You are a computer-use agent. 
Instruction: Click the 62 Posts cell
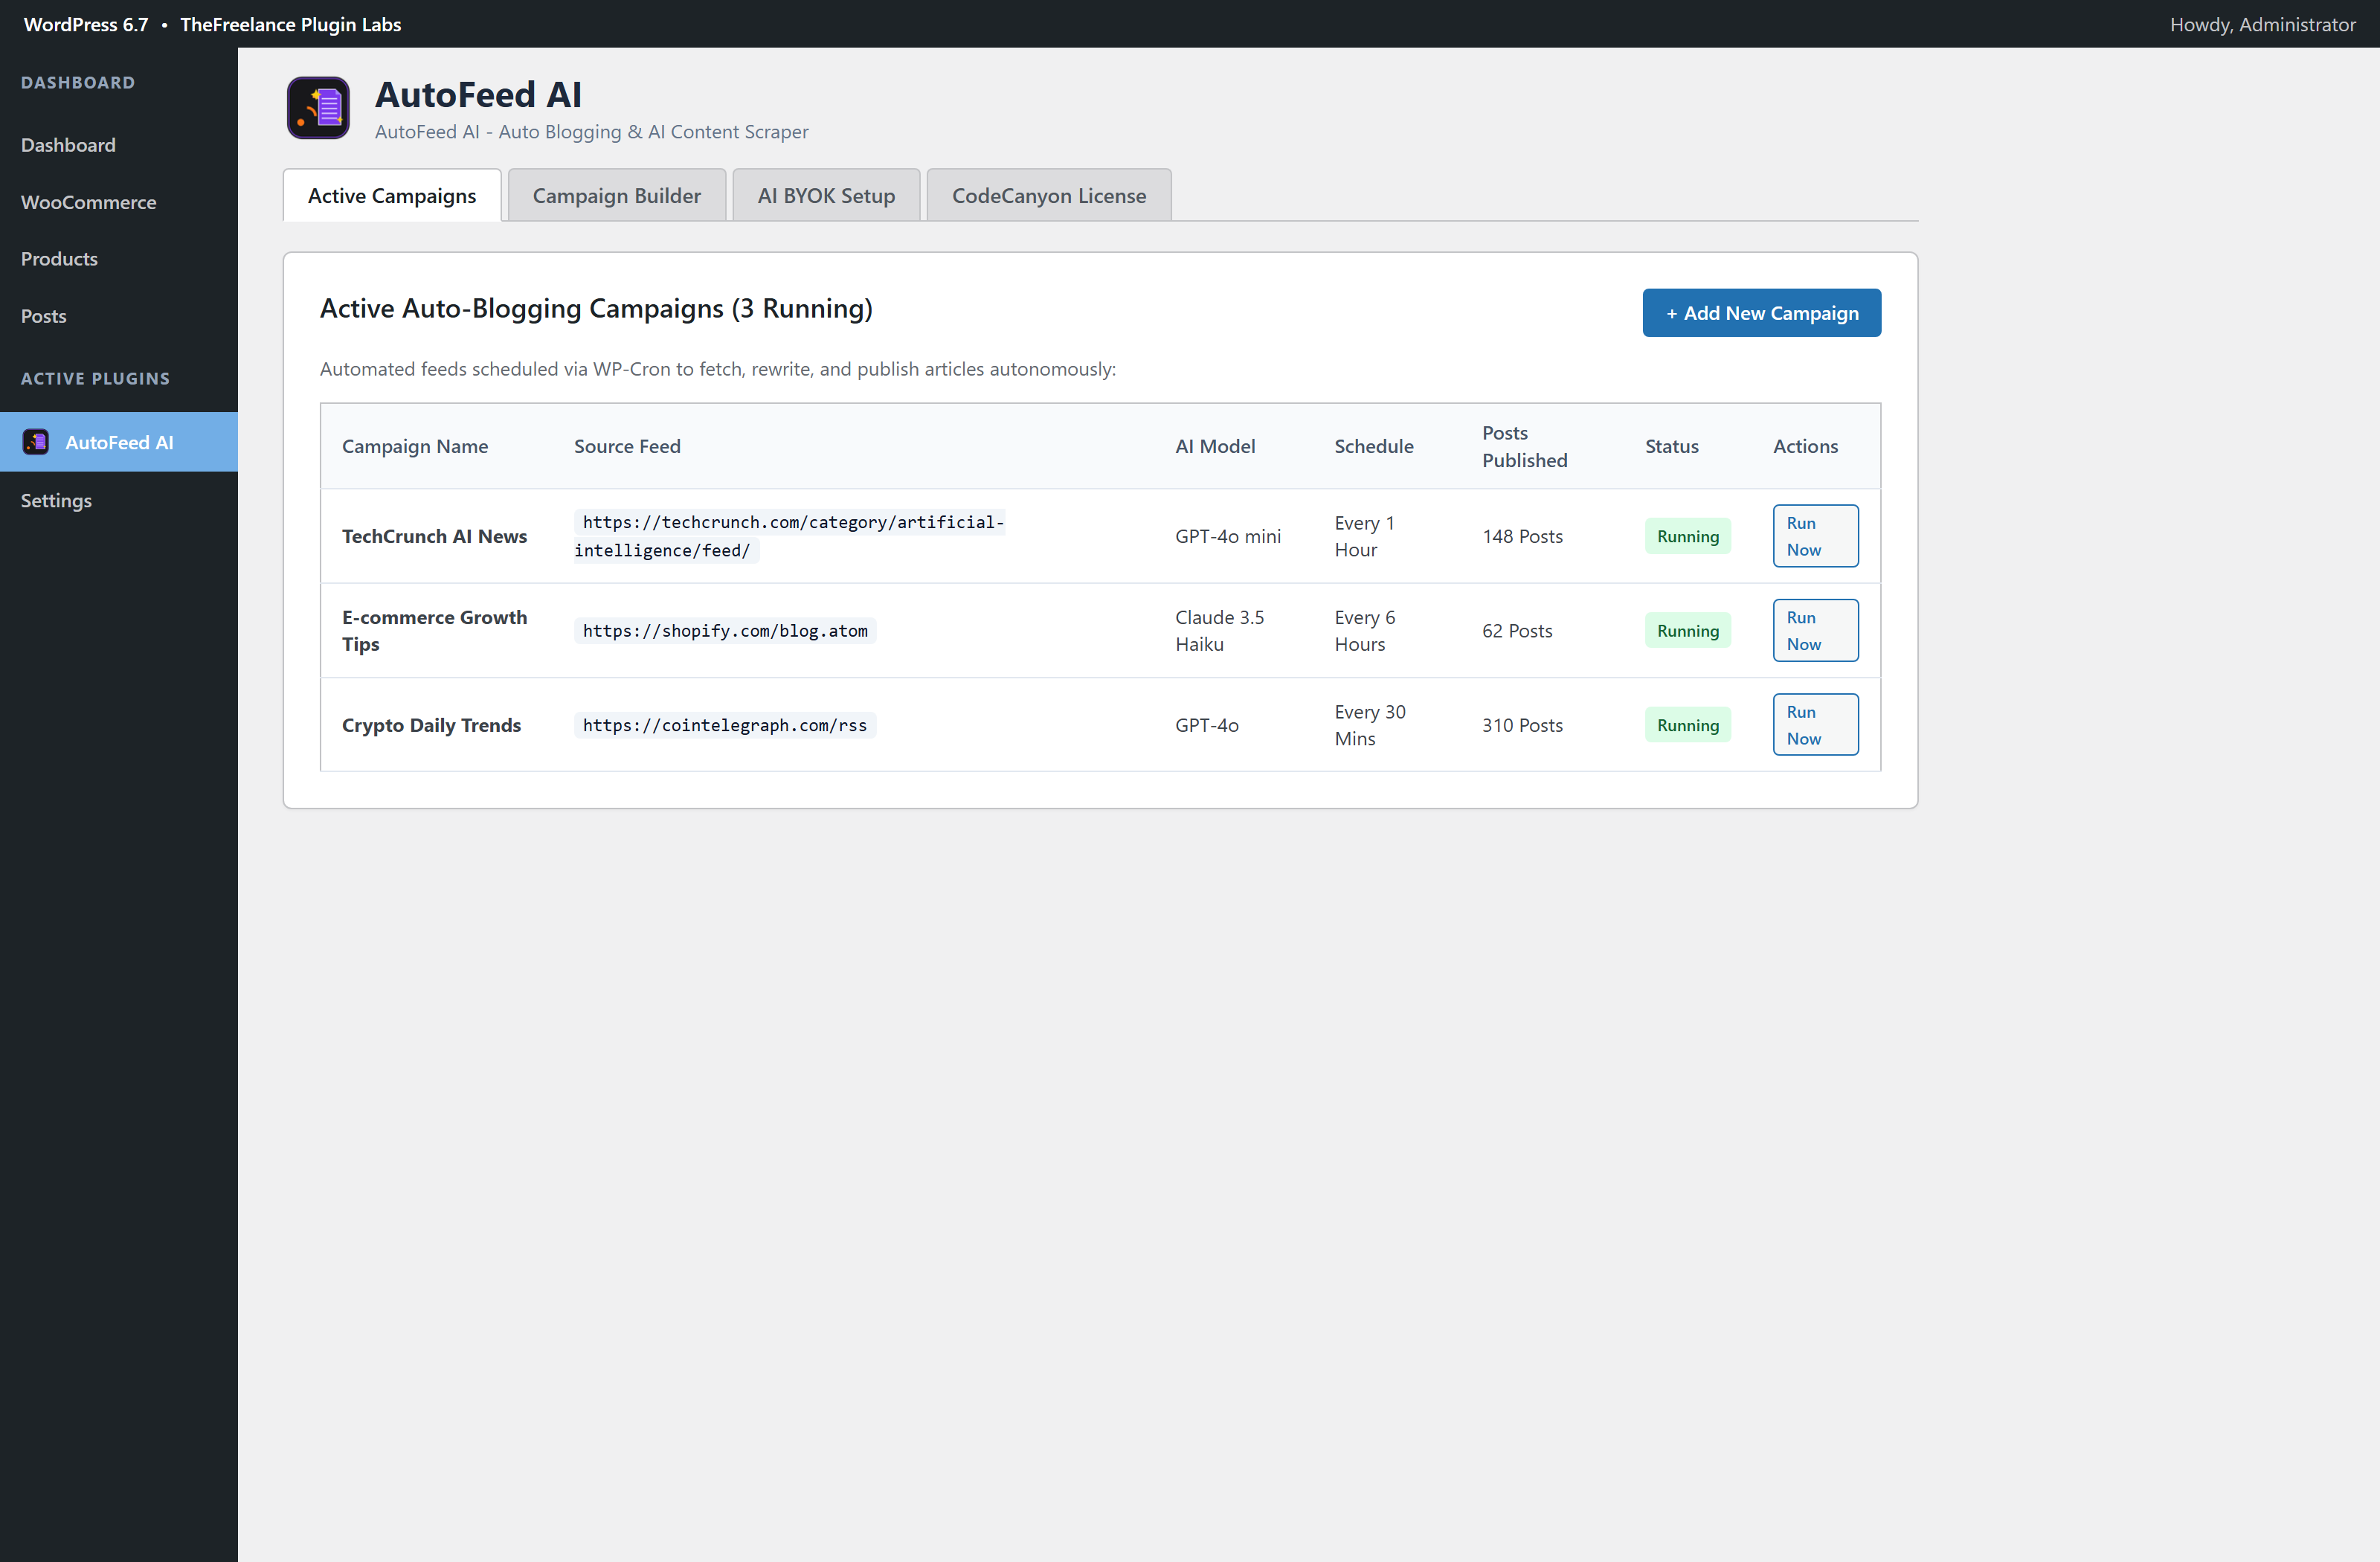click(x=1517, y=630)
